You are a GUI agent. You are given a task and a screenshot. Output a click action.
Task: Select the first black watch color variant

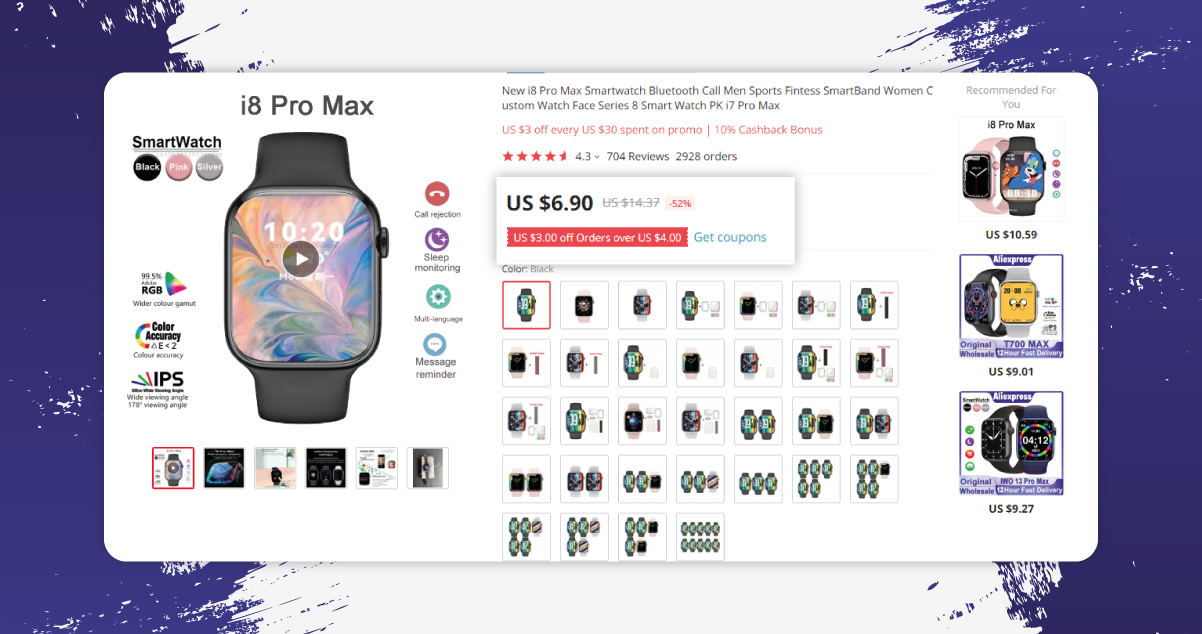point(526,305)
